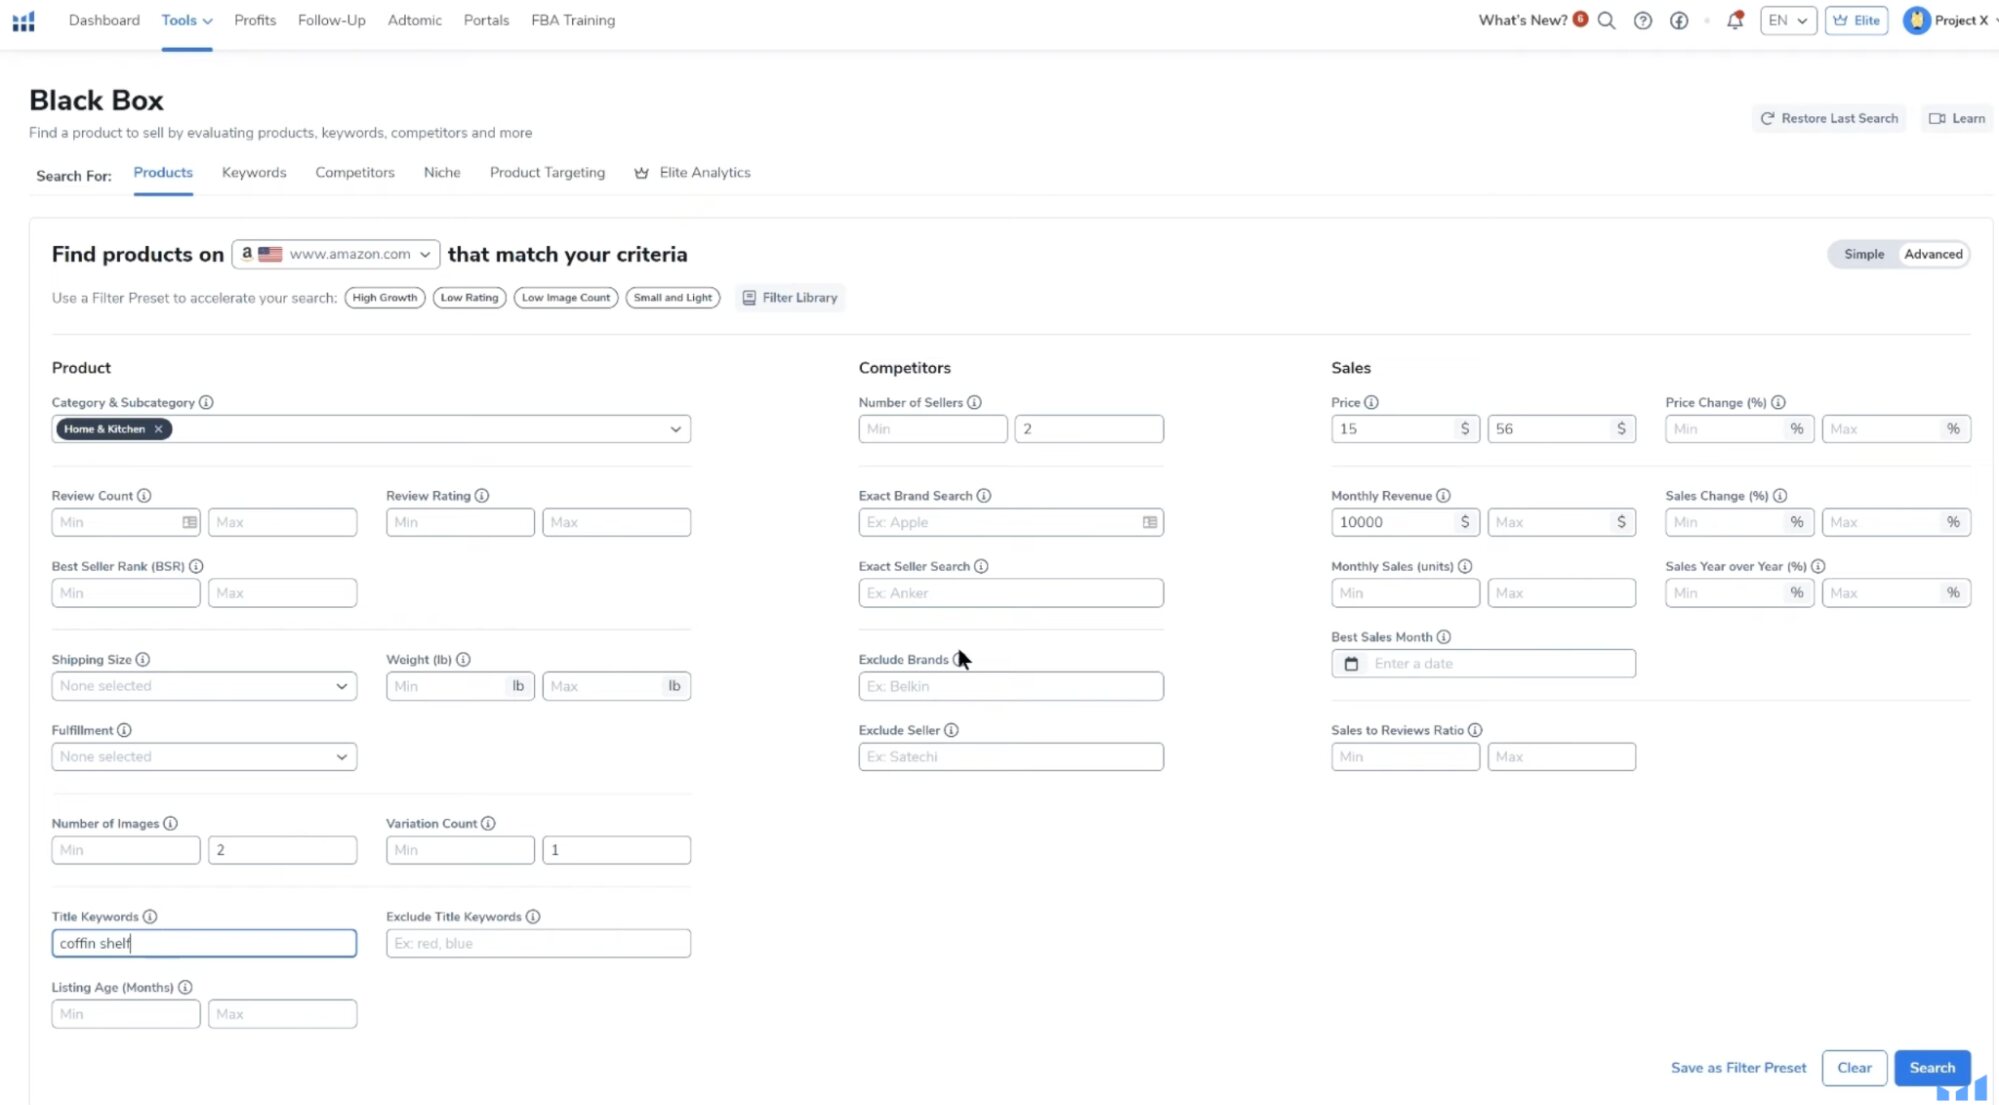Viewport: 1999px width, 1105px height.
Task: Open the Shipping Size dropdown
Action: pos(204,686)
